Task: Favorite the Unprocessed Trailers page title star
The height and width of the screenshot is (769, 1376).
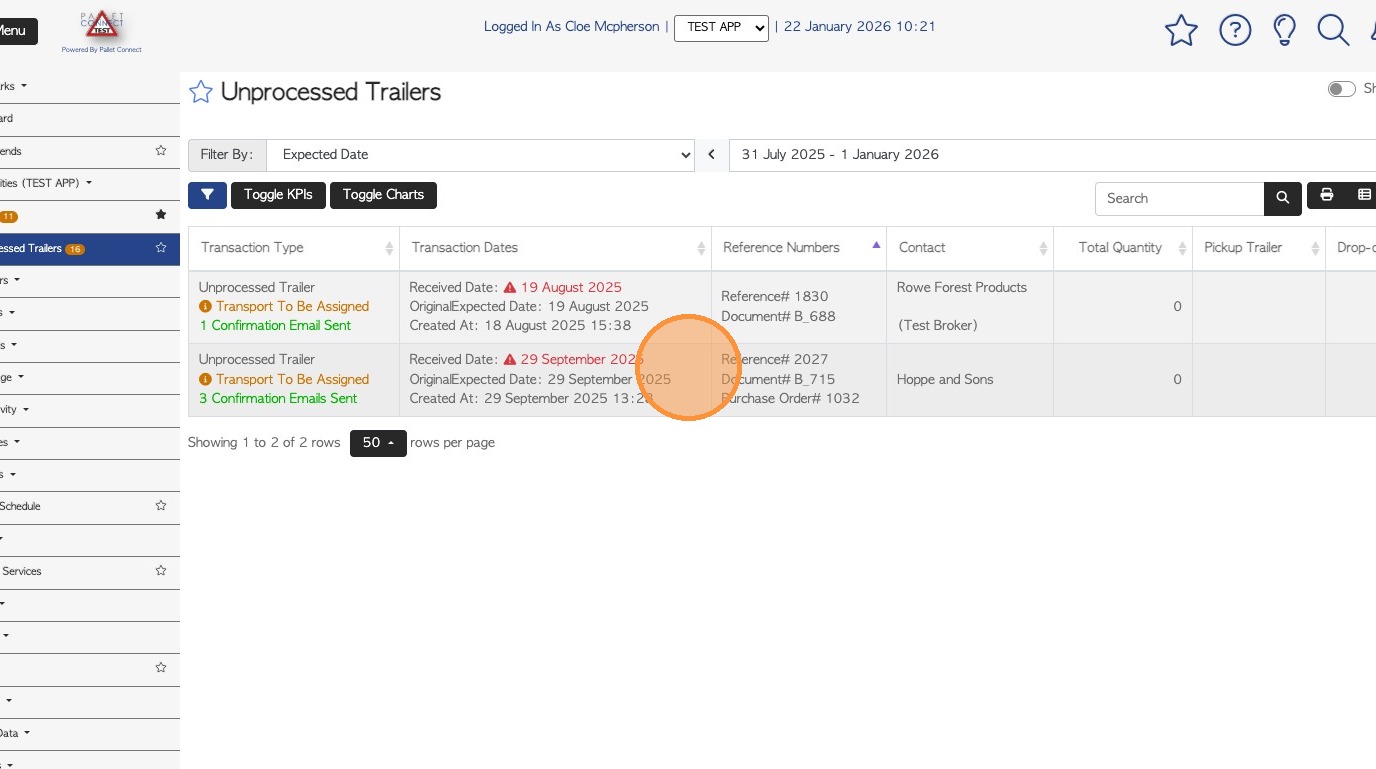Action: 201,92
